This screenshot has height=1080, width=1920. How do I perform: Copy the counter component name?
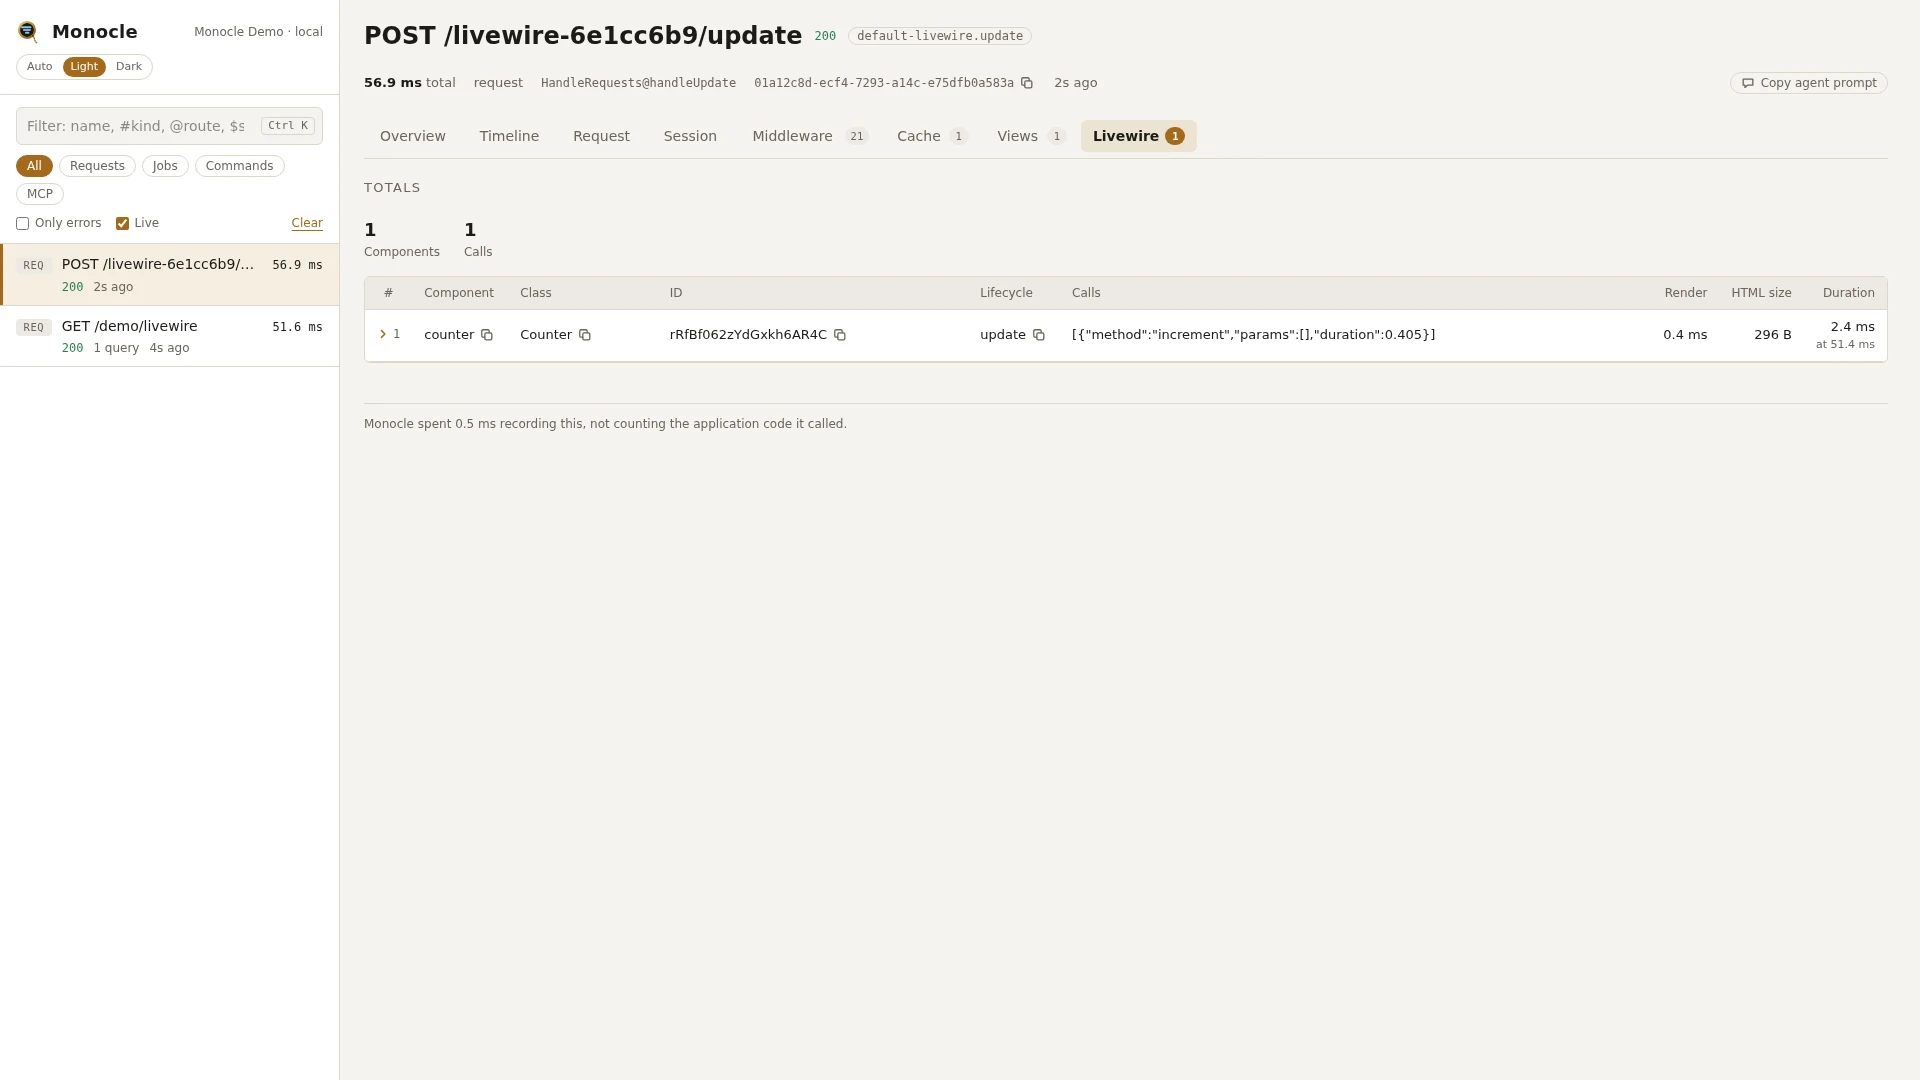[x=487, y=335]
